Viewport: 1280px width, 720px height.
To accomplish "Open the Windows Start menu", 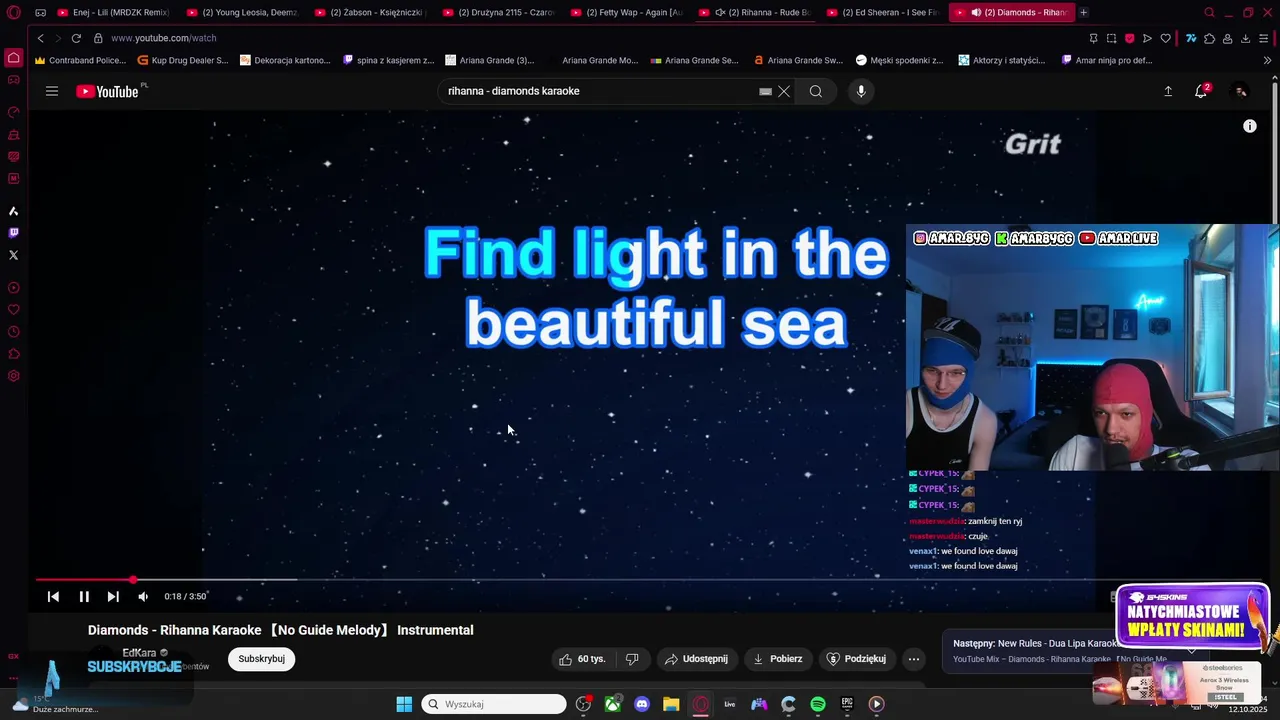I will coord(404,704).
